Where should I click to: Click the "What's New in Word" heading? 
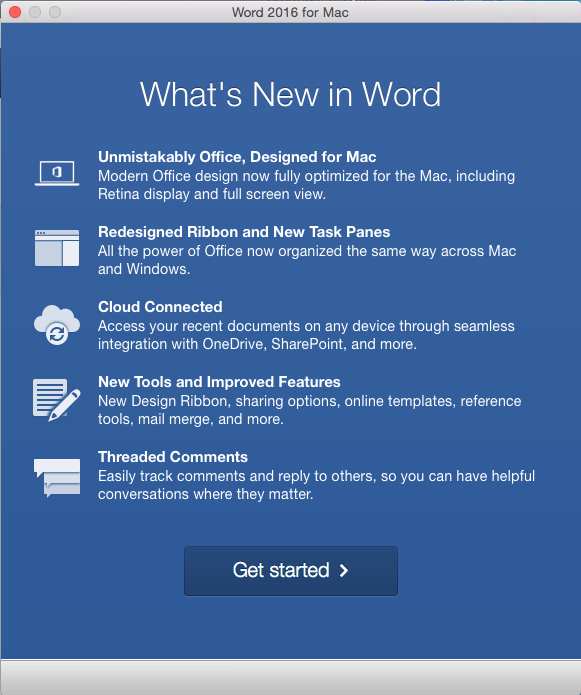290,94
